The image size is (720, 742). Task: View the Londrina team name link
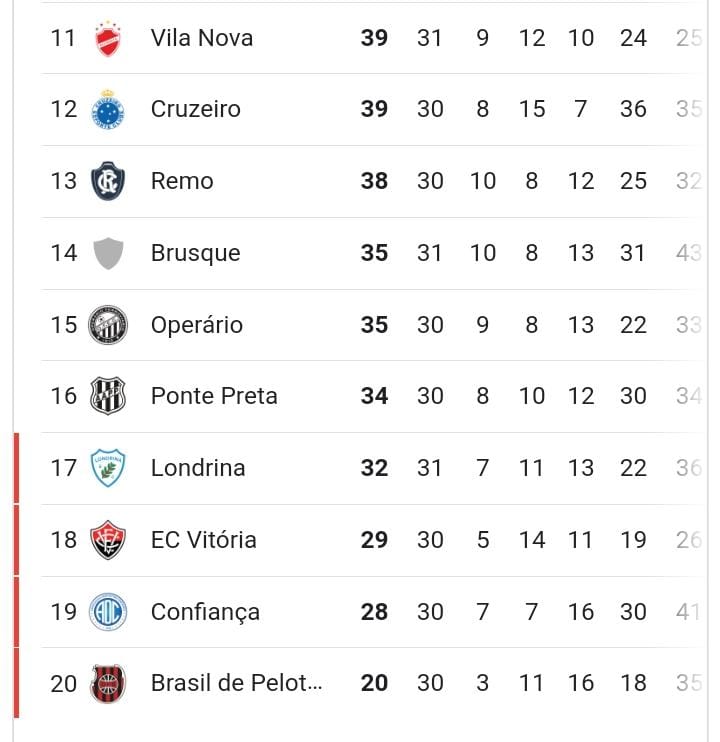pyautogui.click(x=198, y=468)
